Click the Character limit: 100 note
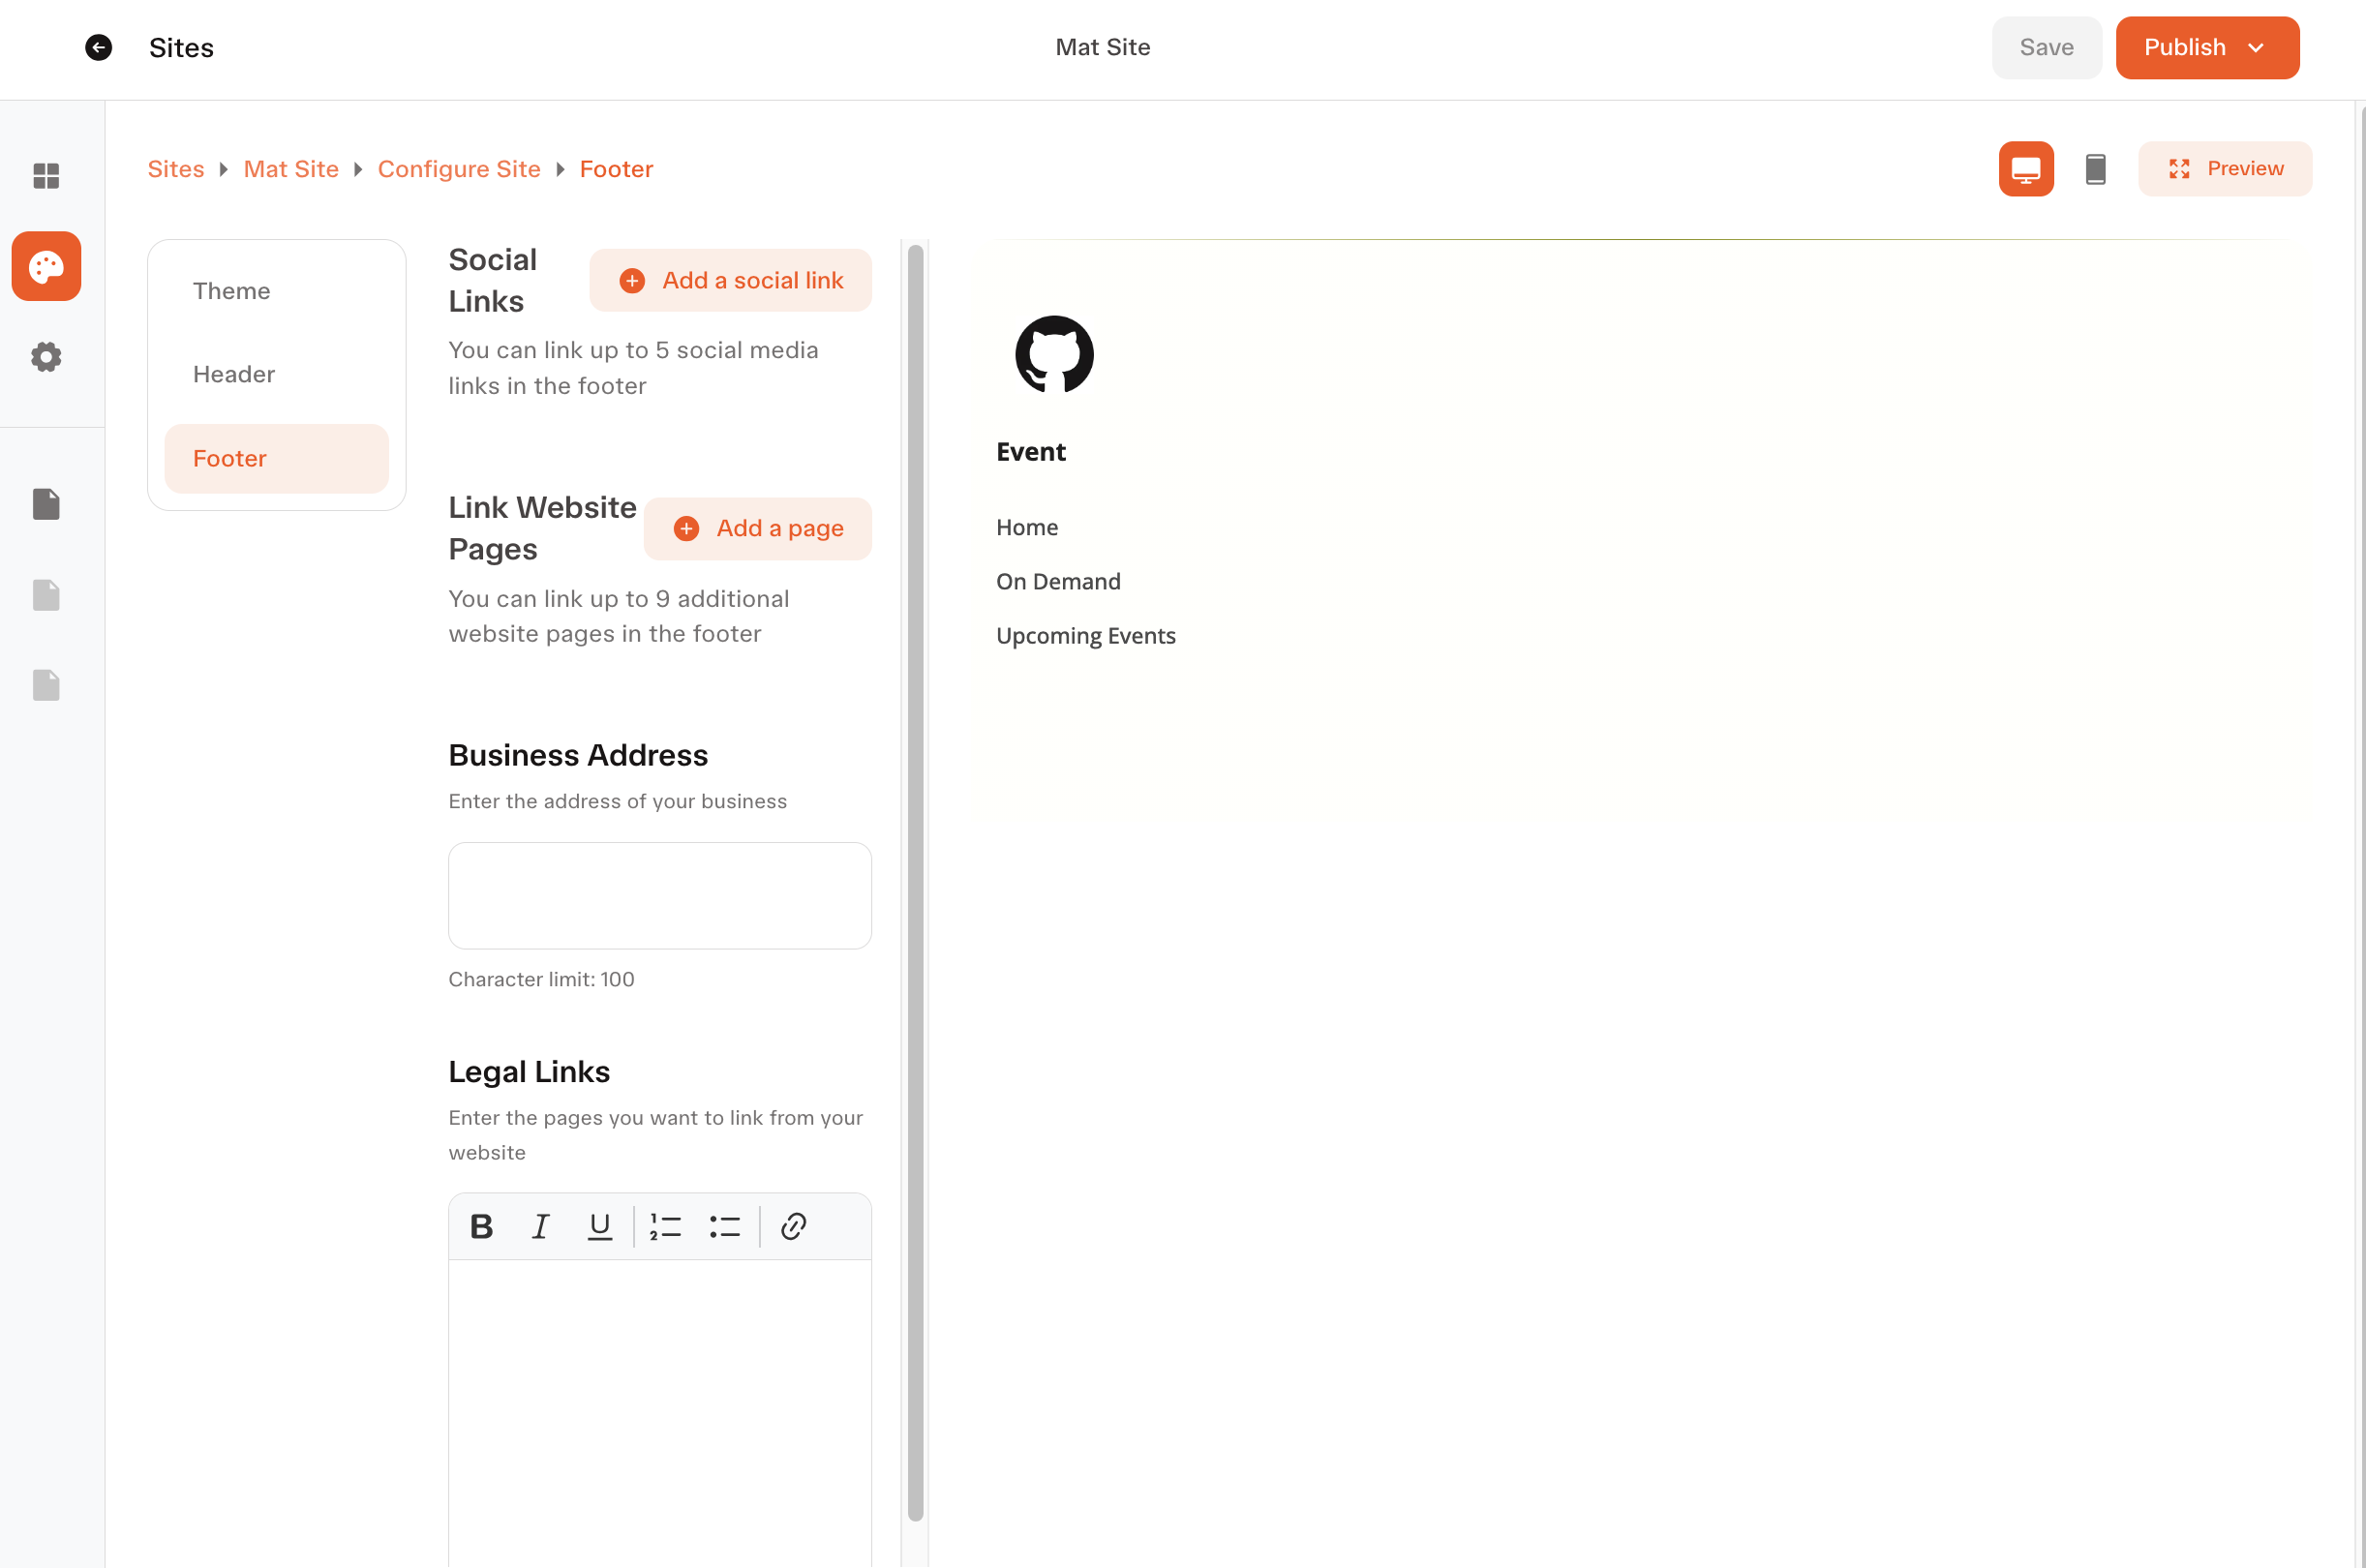 (541, 979)
